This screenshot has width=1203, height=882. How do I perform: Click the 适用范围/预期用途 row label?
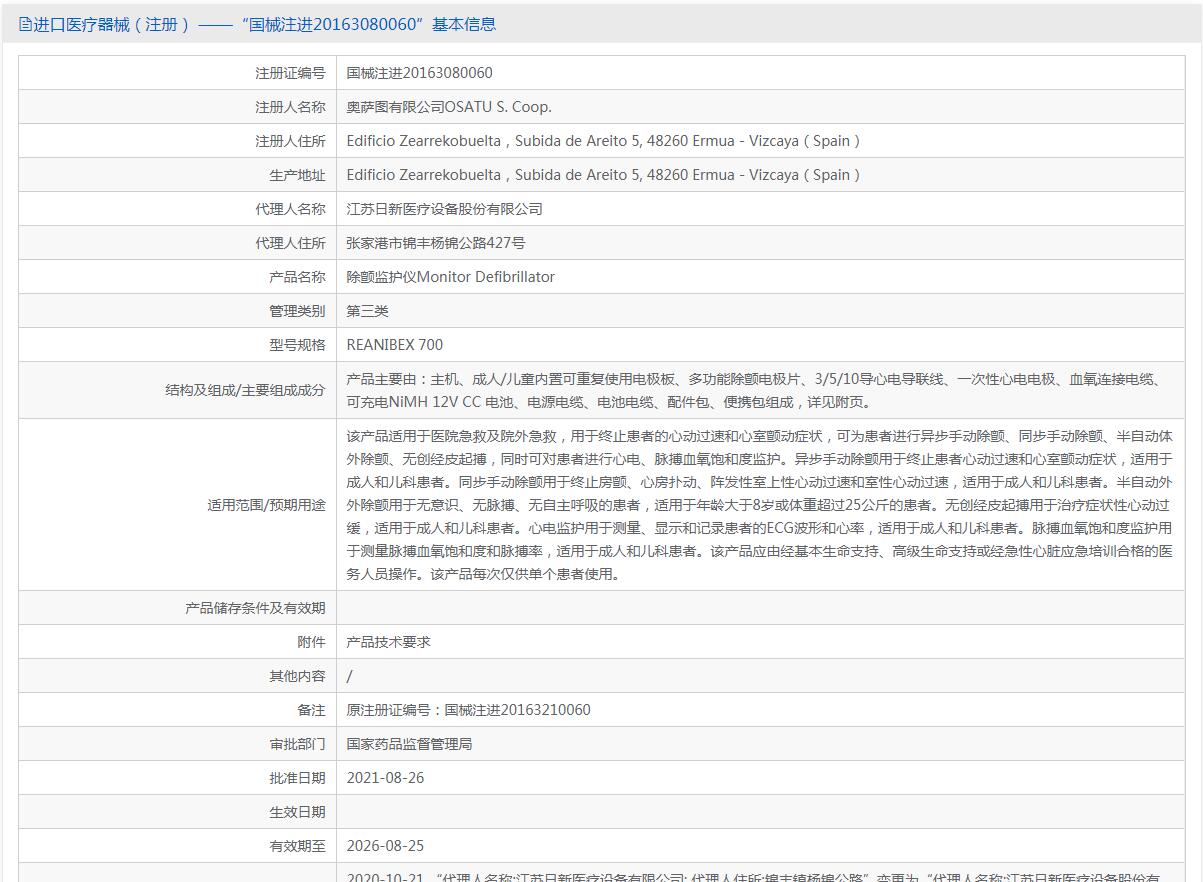(x=266, y=505)
